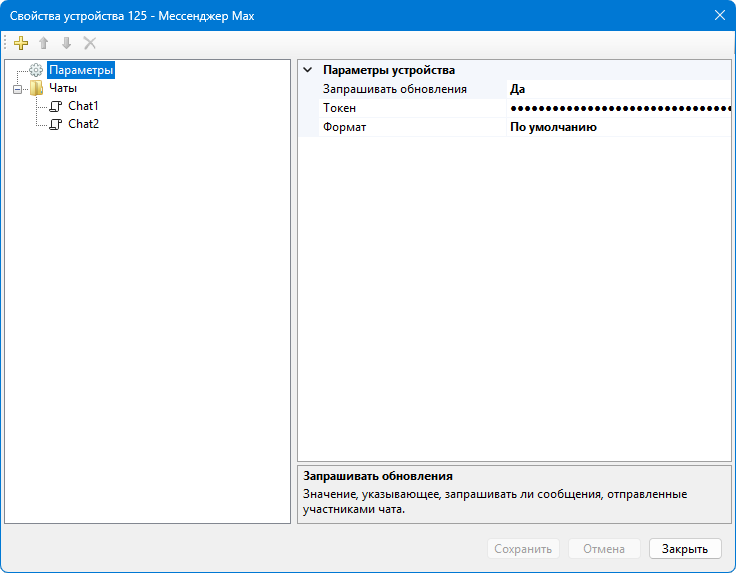The height and width of the screenshot is (573, 736).
Task: Collapse the Параметры устройства section chevron
Action: pyautogui.click(x=308, y=71)
